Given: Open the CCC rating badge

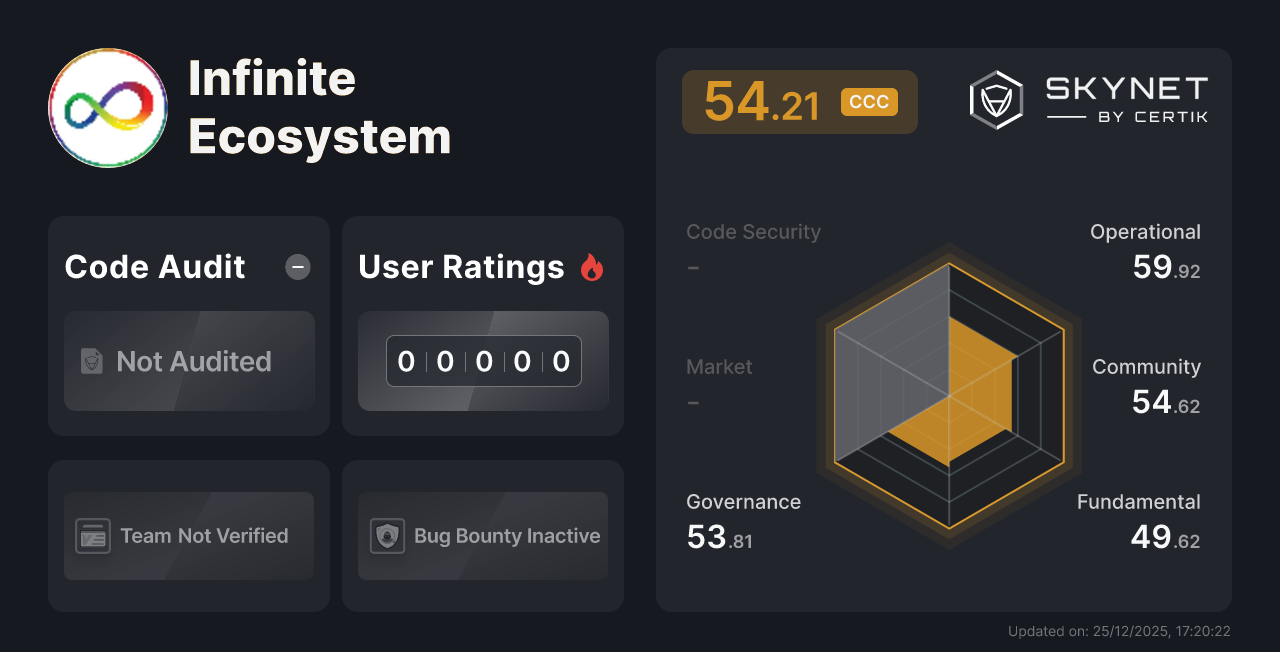Looking at the screenshot, I should (x=869, y=101).
